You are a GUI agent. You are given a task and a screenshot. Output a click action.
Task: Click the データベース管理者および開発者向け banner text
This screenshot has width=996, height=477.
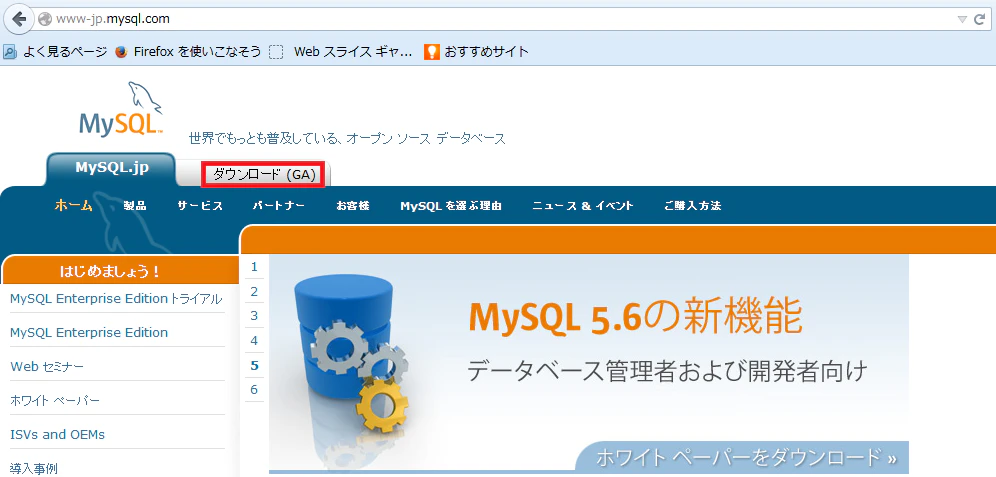668,370
